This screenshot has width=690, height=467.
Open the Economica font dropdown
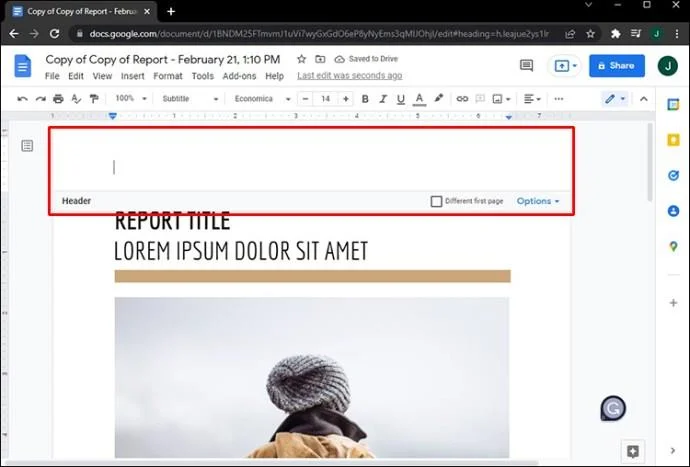coord(262,99)
